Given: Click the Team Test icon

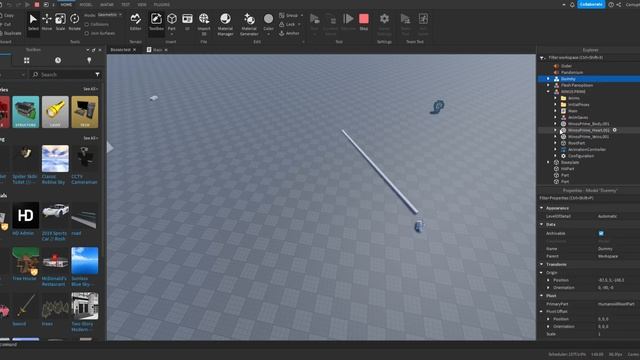Looking at the screenshot, I should pyautogui.click(x=405, y=24).
